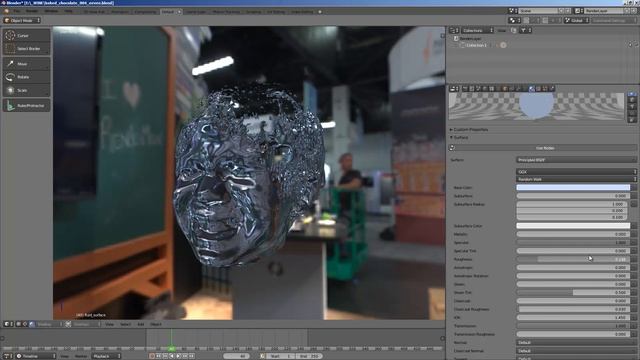Play the animation forward
This screenshot has height=360, width=640.
tap(178, 356)
